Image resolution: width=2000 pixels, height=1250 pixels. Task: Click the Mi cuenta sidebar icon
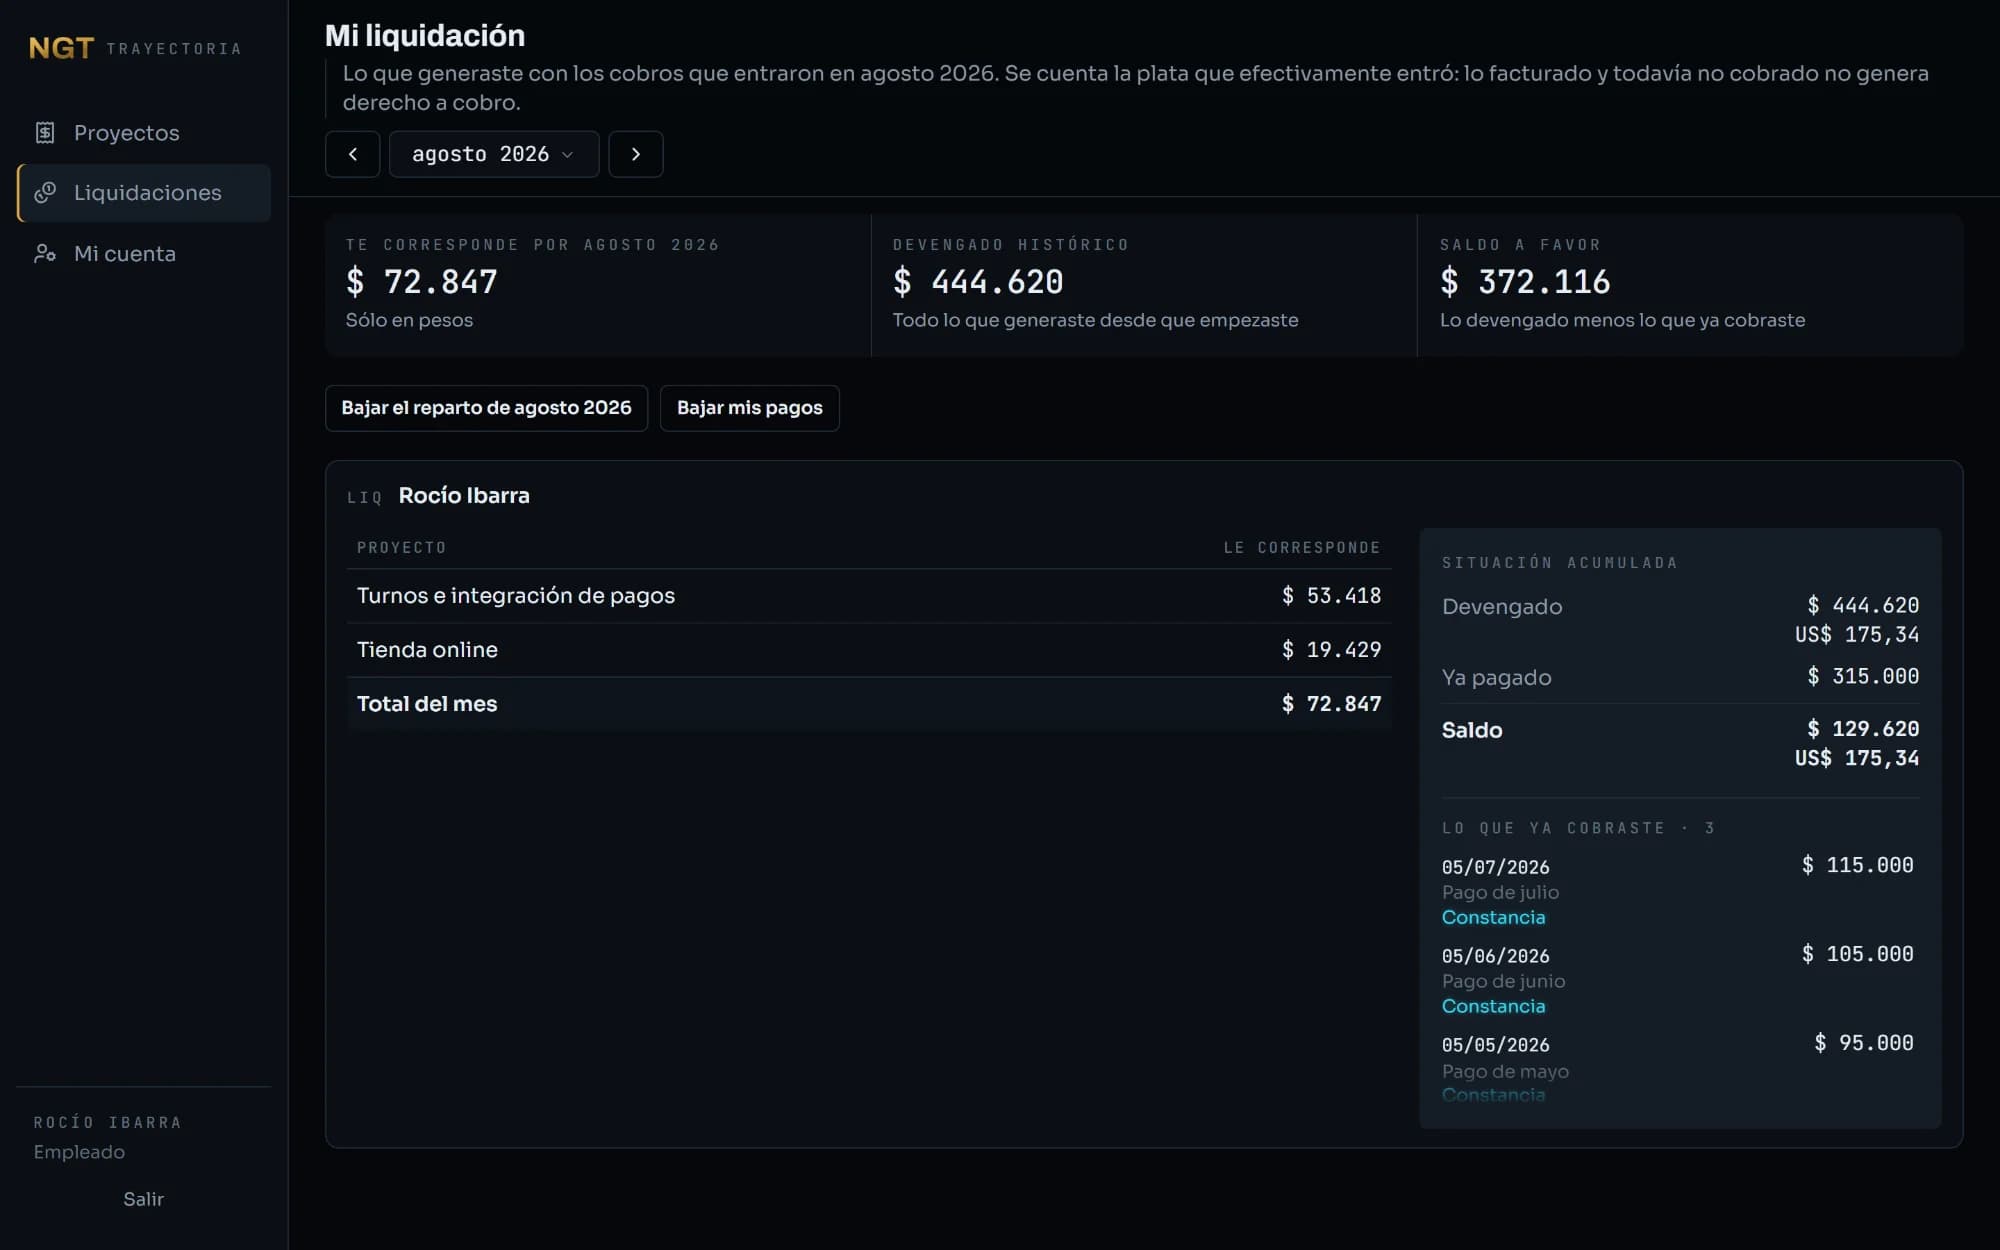[x=45, y=254]
